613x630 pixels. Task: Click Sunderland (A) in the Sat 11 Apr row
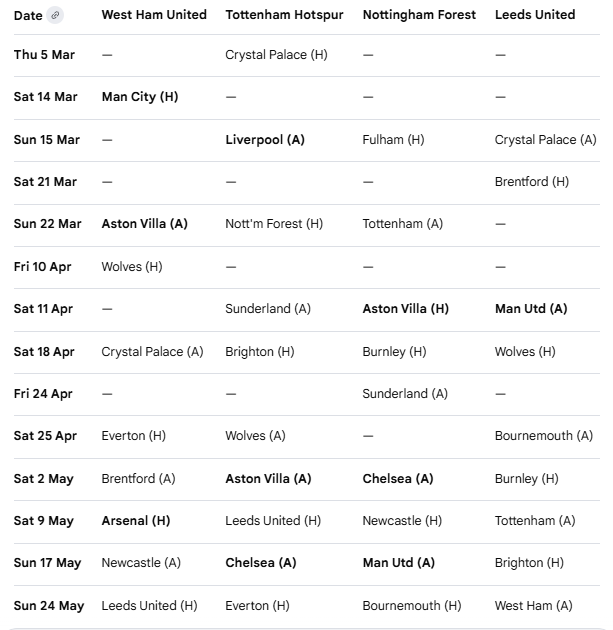click(268, 309)
